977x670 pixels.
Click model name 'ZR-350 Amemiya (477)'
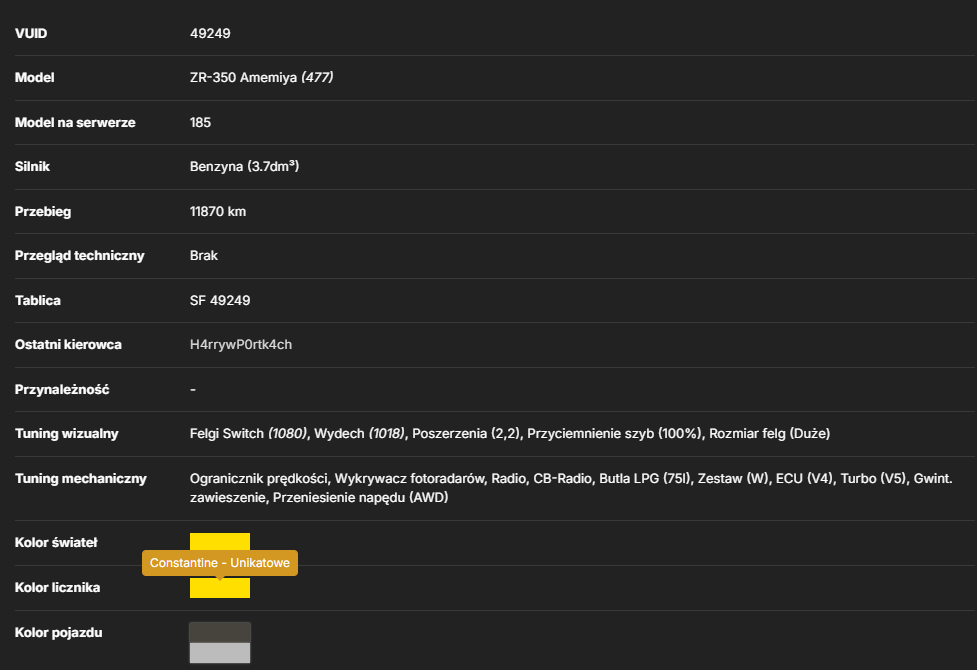click(x=262, y=77)
